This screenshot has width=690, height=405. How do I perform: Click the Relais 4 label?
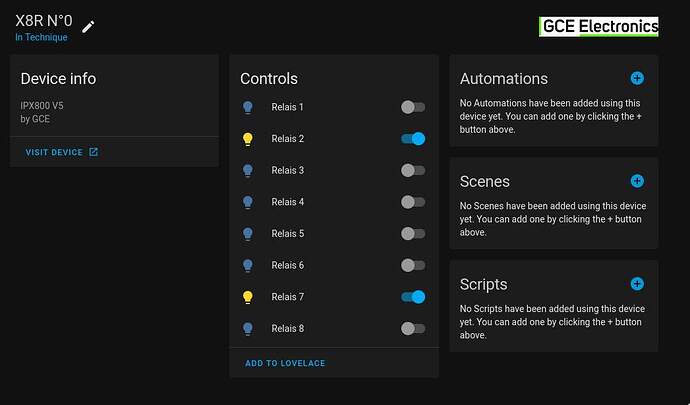click(287, 202)
